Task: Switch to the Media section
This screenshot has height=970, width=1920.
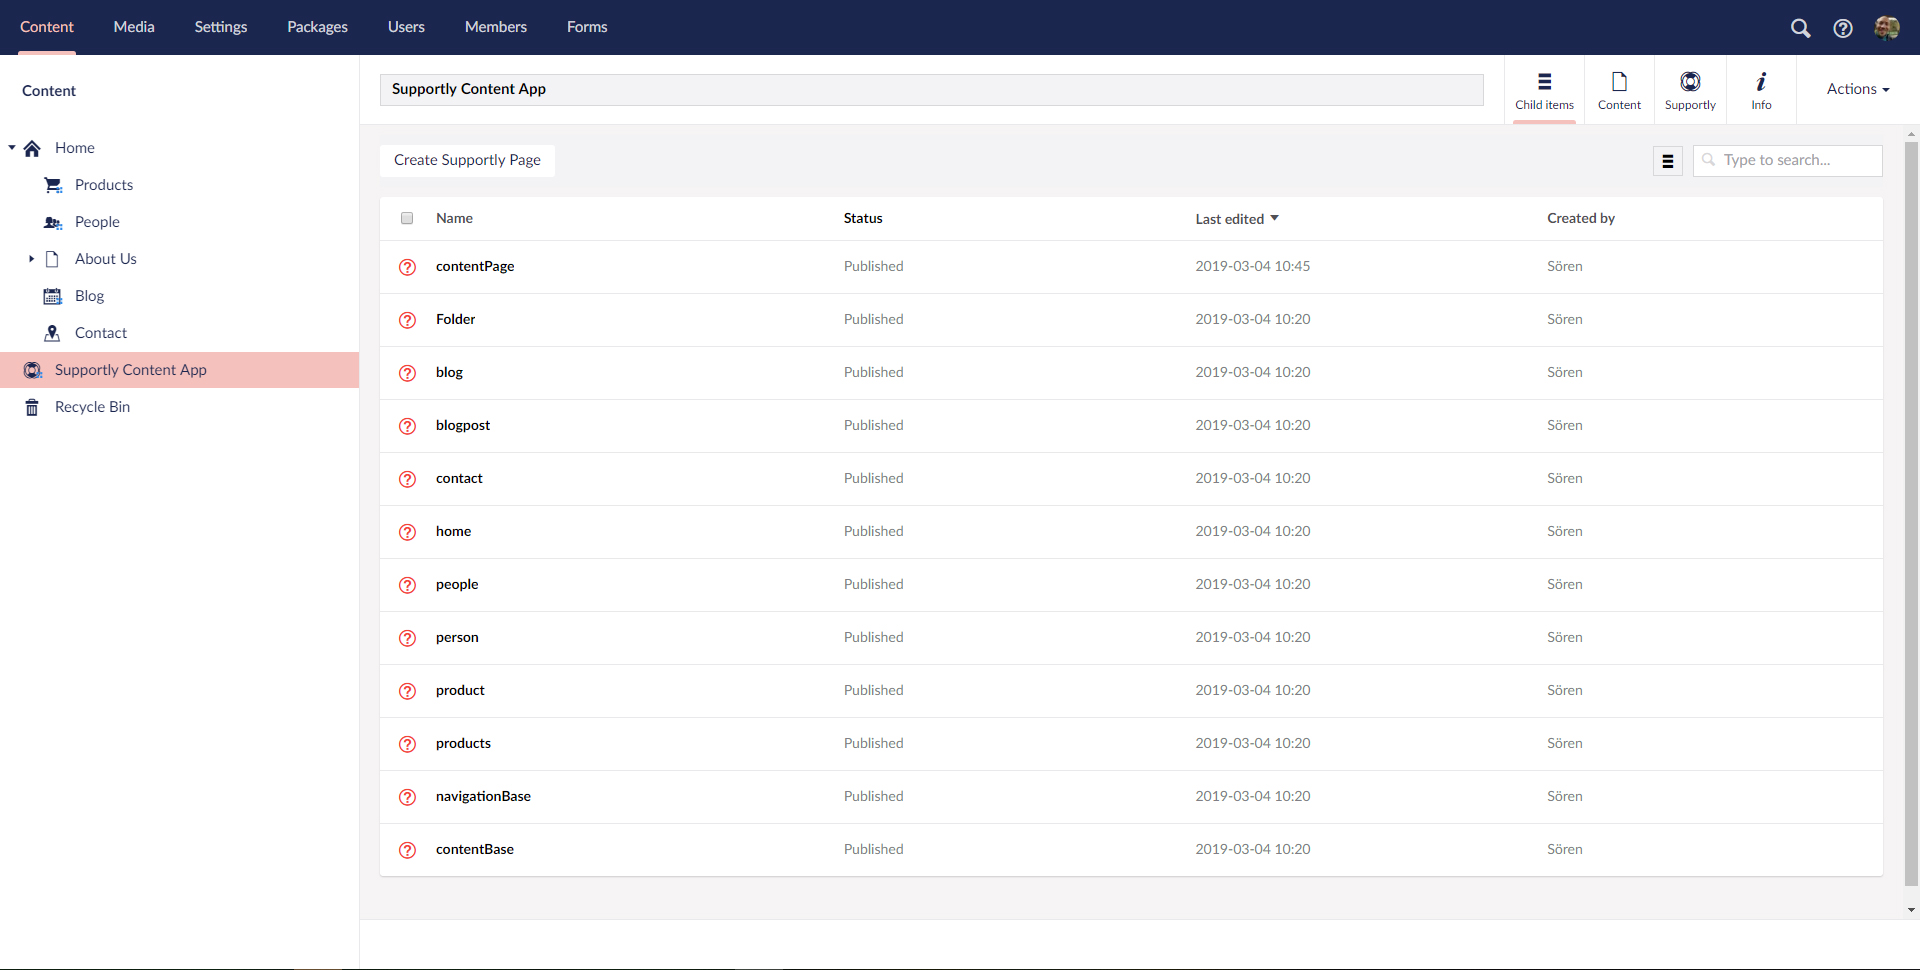Action: (x=134, y=27)
